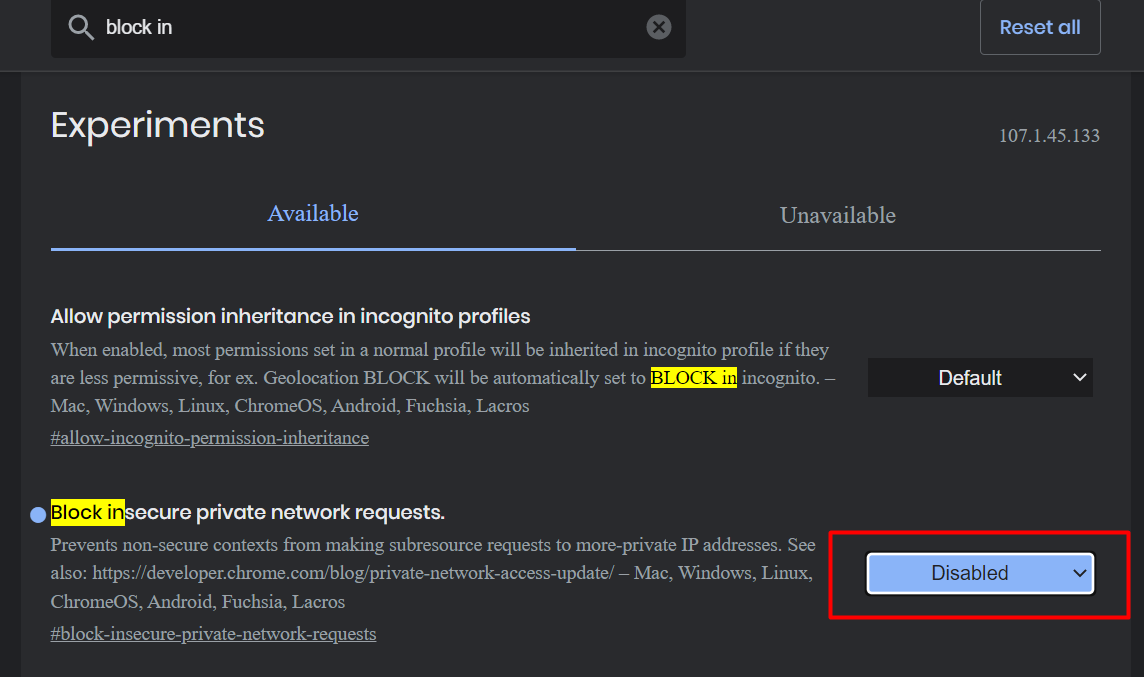Click 'Allow permission inheritance in incognito profiles' title
1144x677 pixels.
[290, 317]
